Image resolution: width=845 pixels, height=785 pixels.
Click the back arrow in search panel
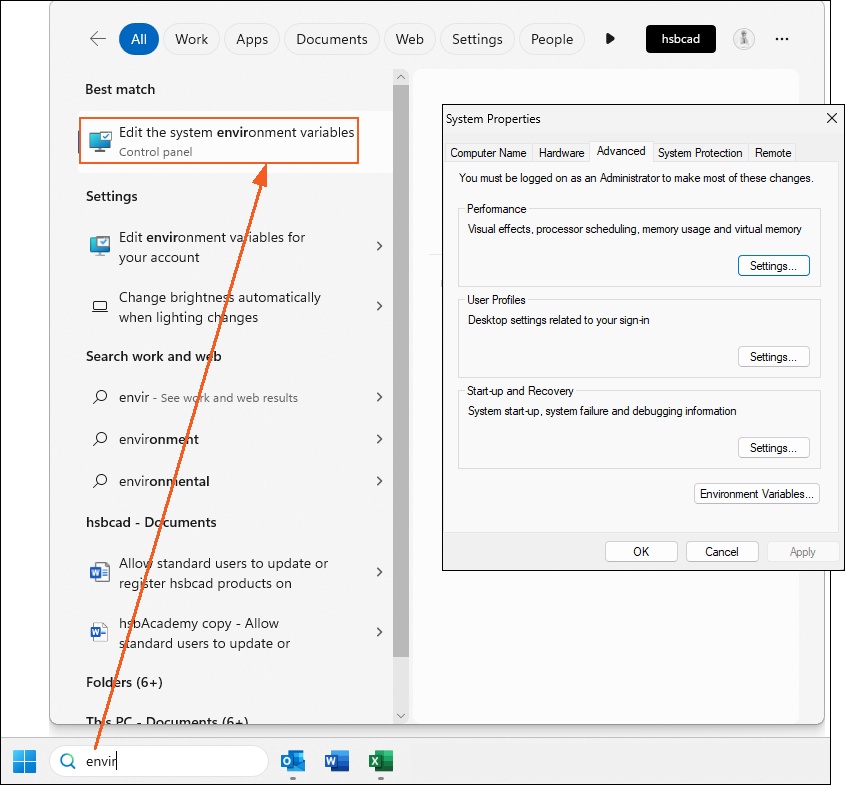[x=98, y=39]
